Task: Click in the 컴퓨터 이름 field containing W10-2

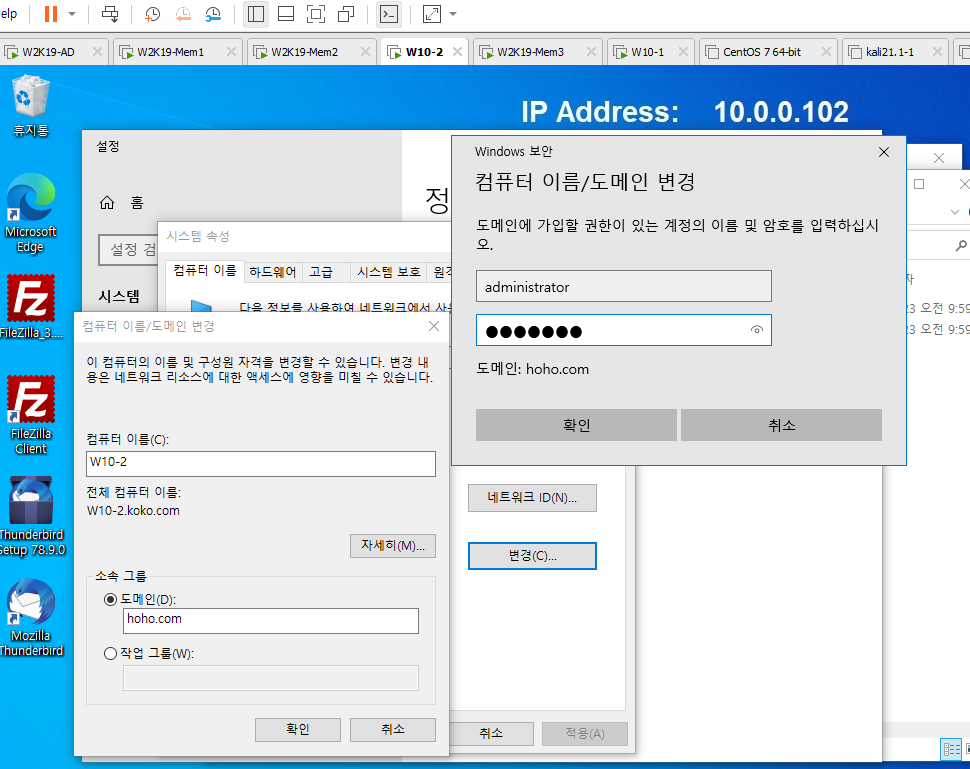Action: pyautogui.click(x=260, y=463)
